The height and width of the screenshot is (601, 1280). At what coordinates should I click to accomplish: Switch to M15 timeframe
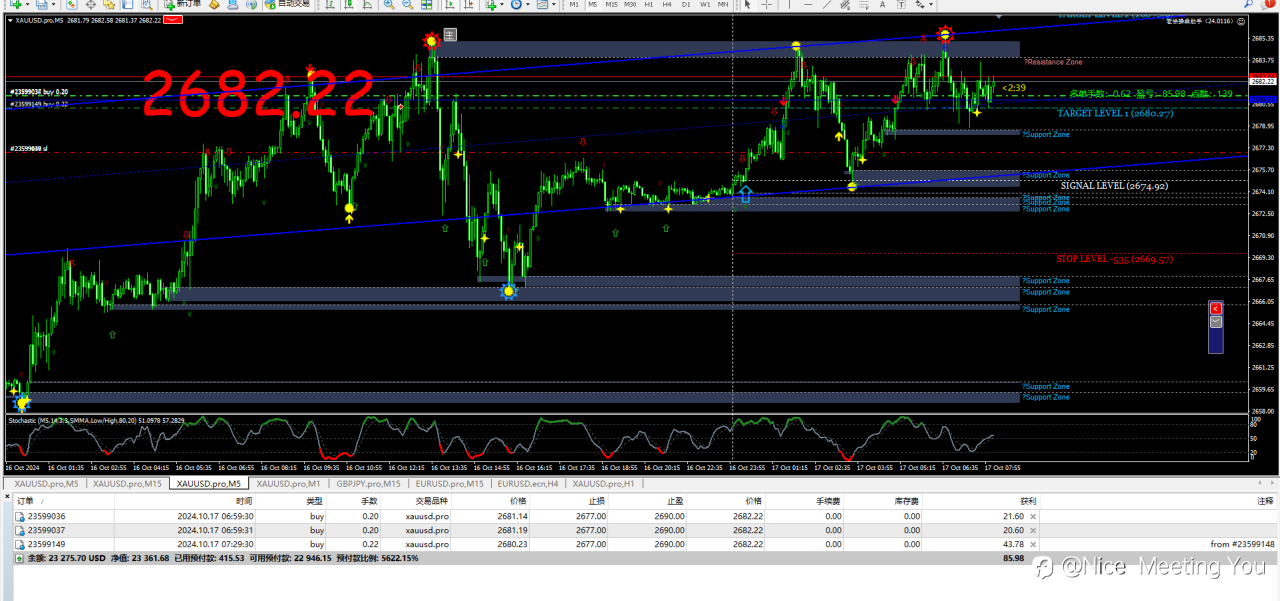(x=611, y=5)
